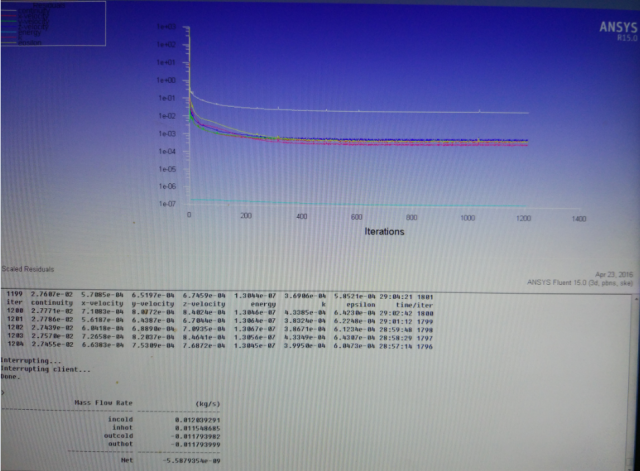The width and height of the screenshot is (640, 471).
Task: Click the white continuity residual curve
Action: click(400, 109)
